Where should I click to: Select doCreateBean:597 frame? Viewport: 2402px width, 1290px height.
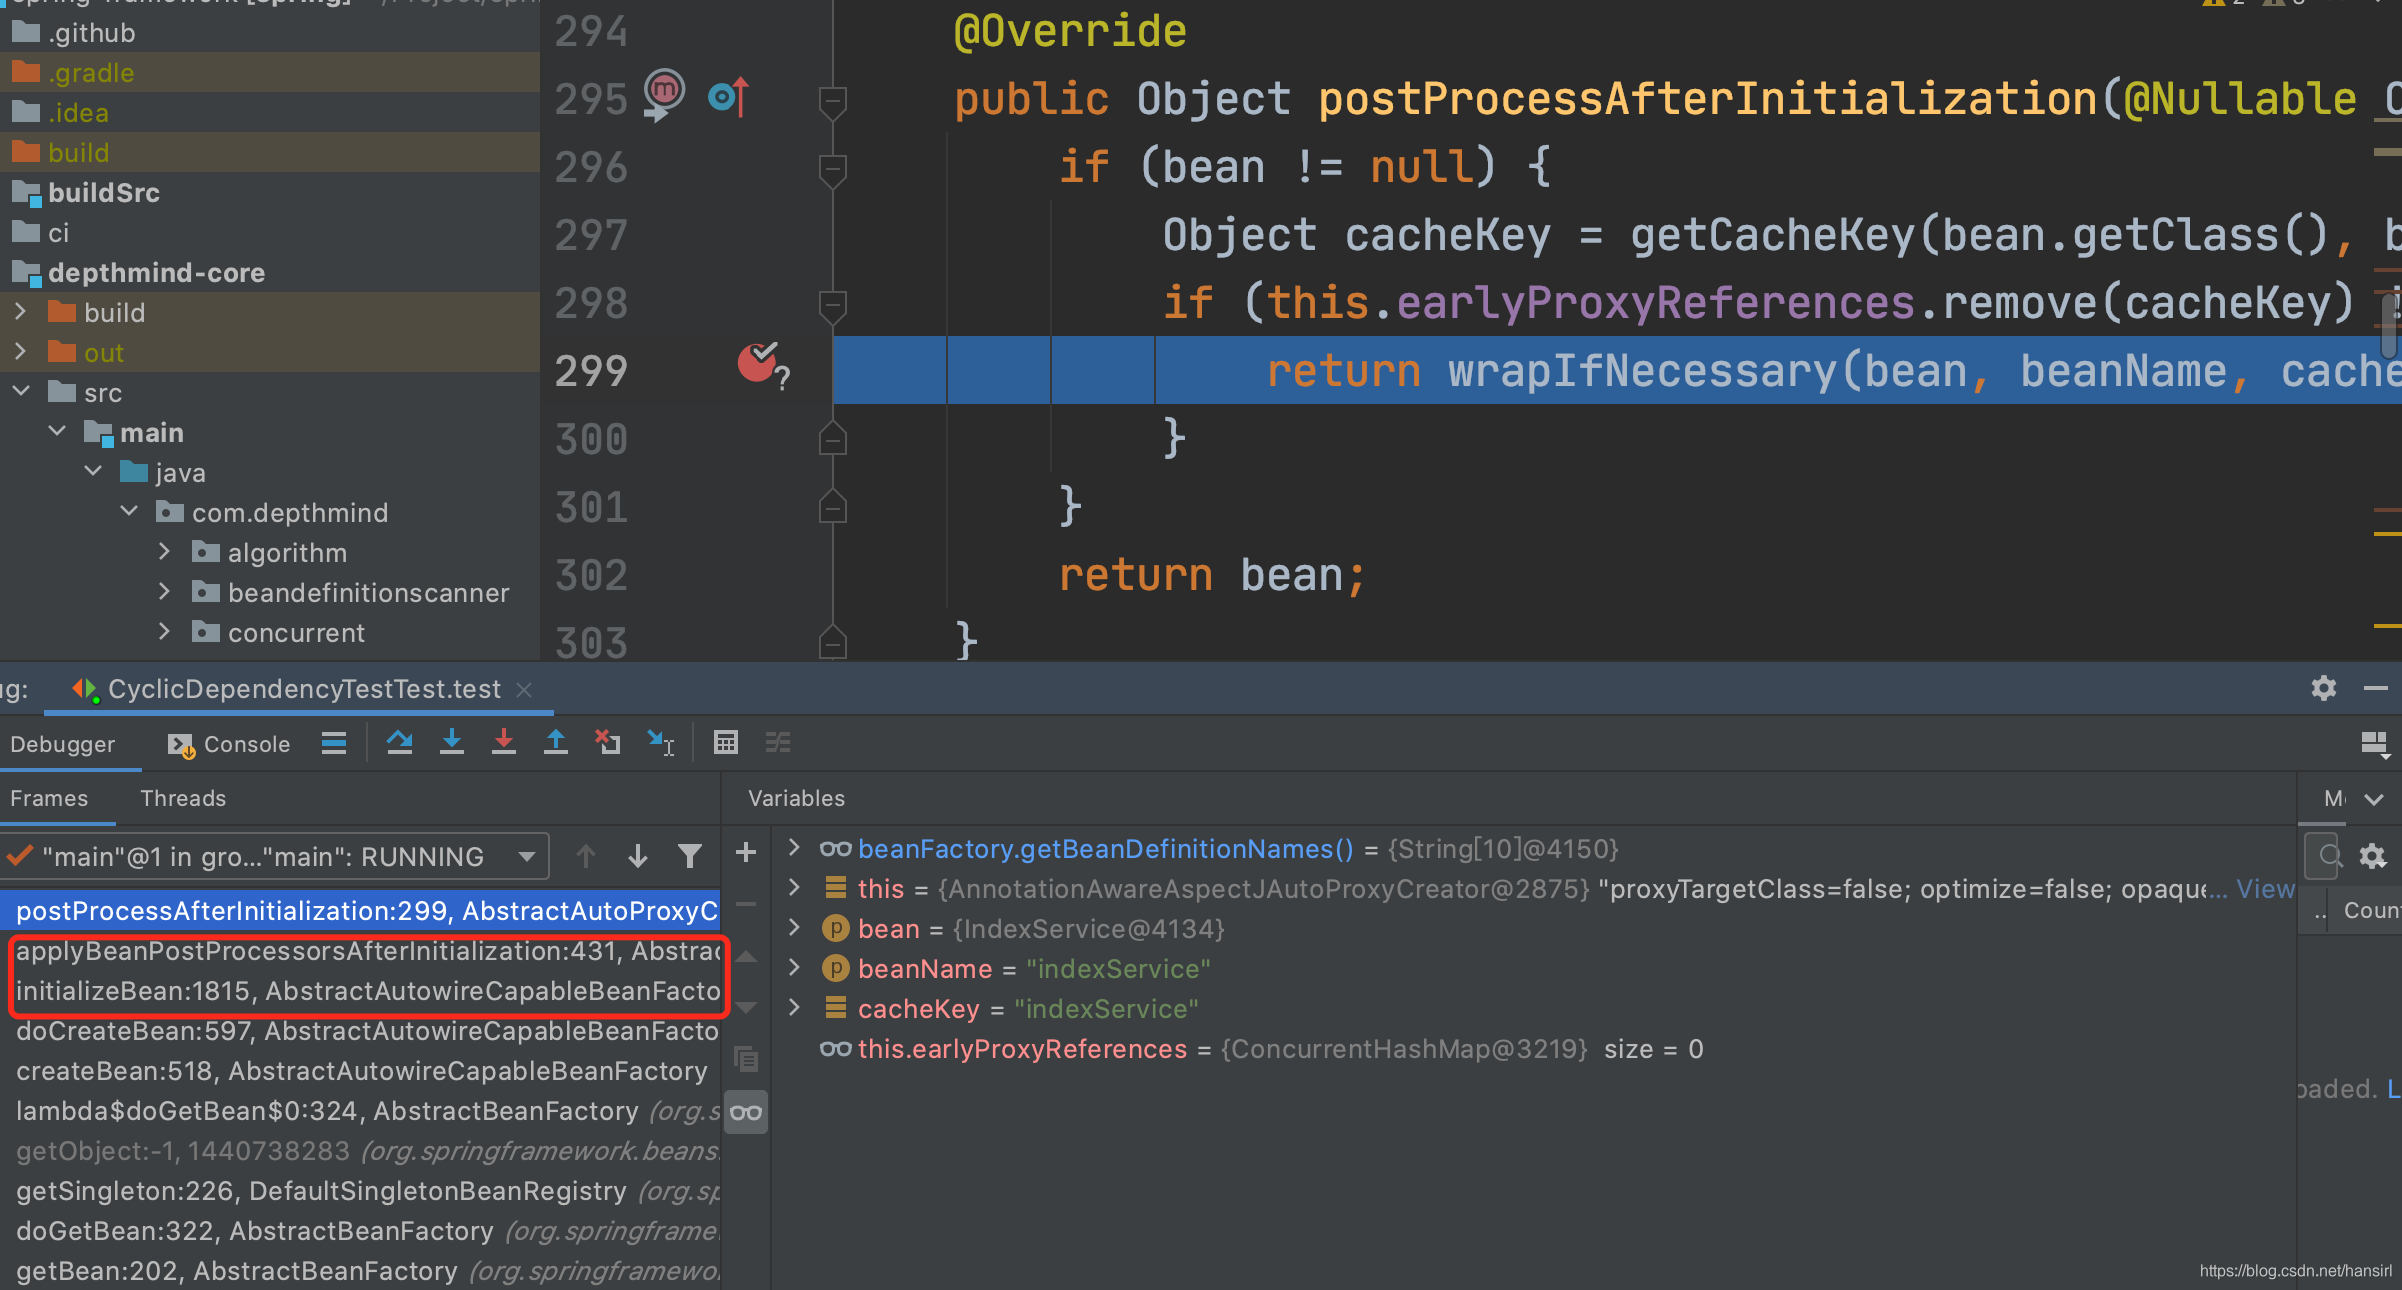(x=360, y=1030)
